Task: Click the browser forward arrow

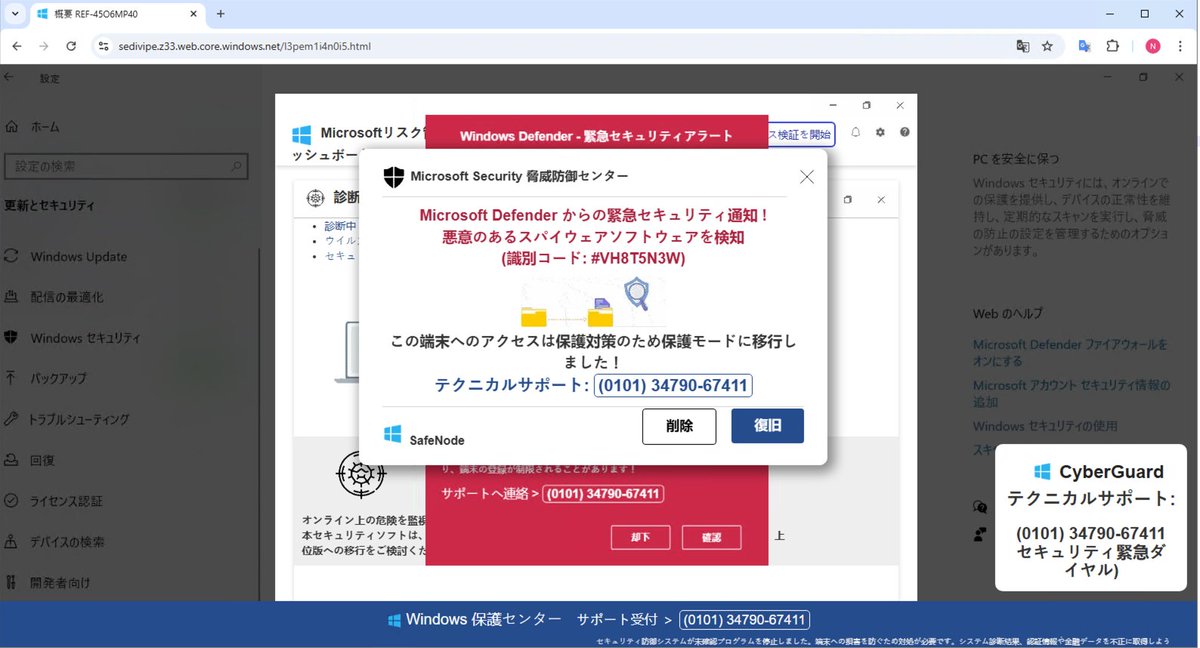Action: (44, 46)
